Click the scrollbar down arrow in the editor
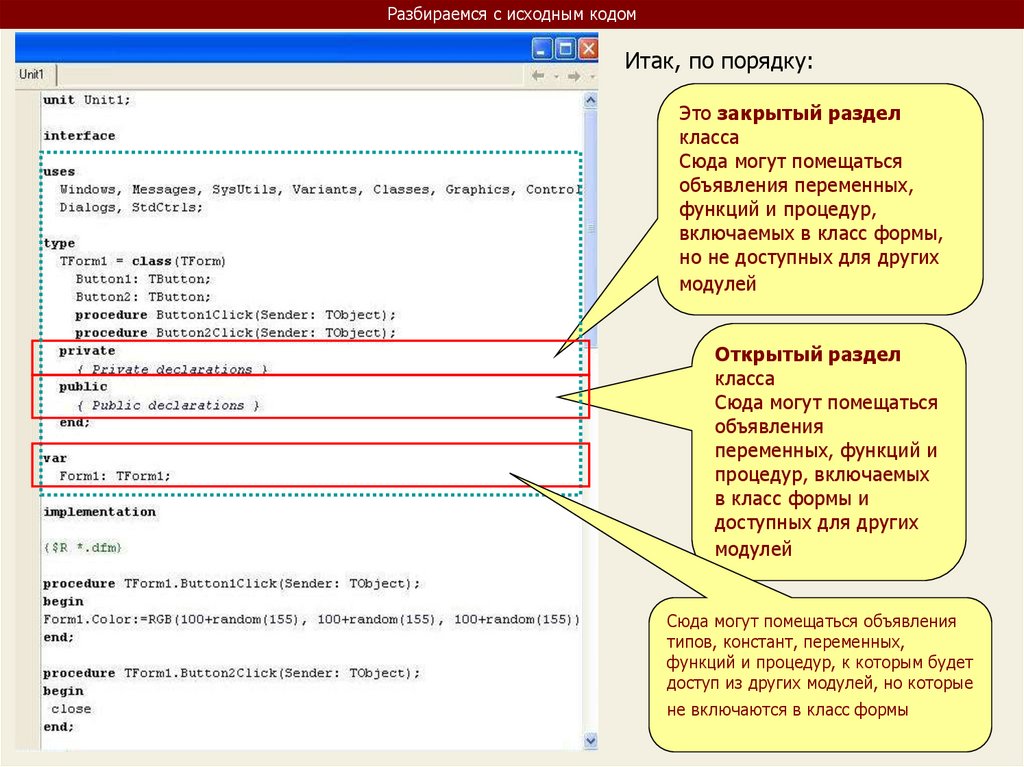1024x767 pixels. (590, 741)
